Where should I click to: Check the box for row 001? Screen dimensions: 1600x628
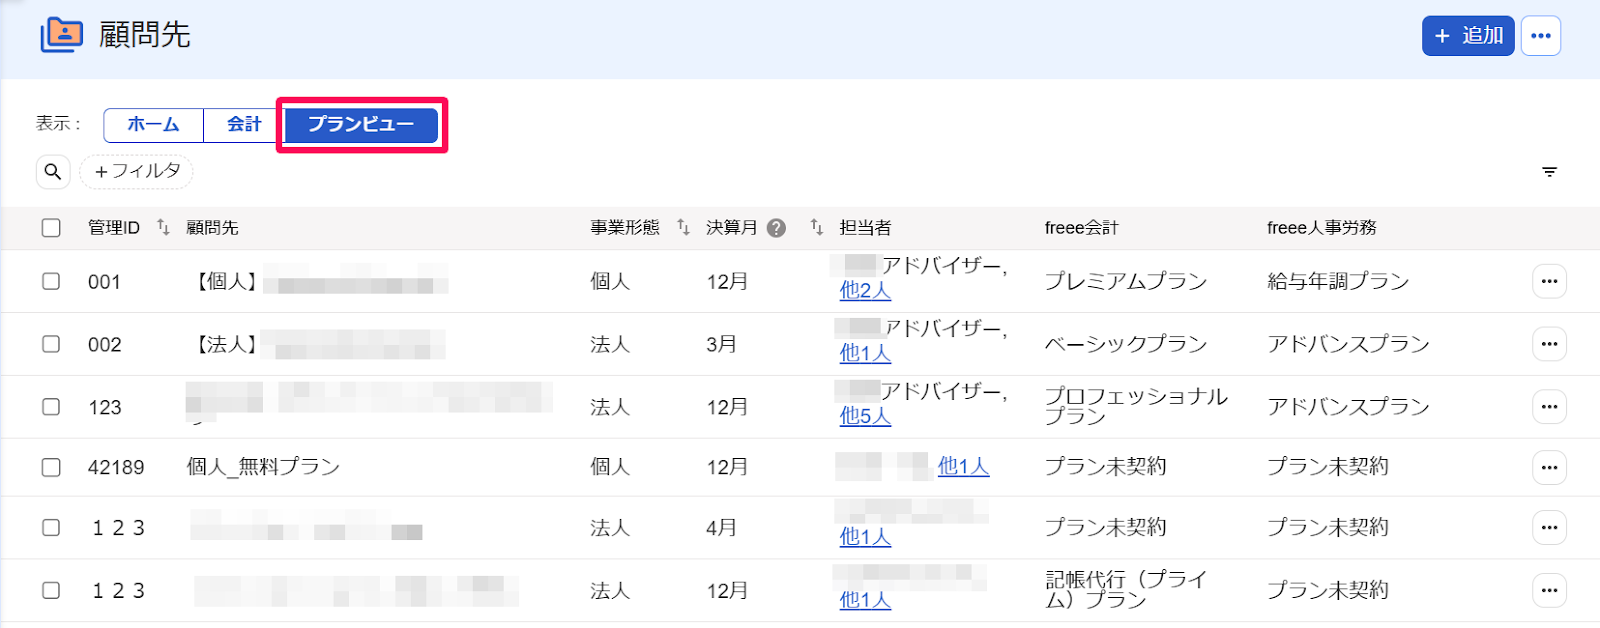[x=51, y=281]
